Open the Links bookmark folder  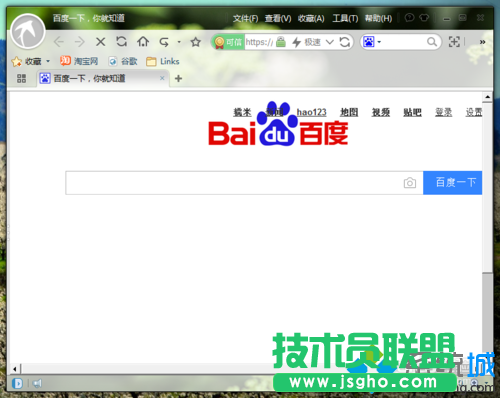pyautogui.click(x=163, y=61)
